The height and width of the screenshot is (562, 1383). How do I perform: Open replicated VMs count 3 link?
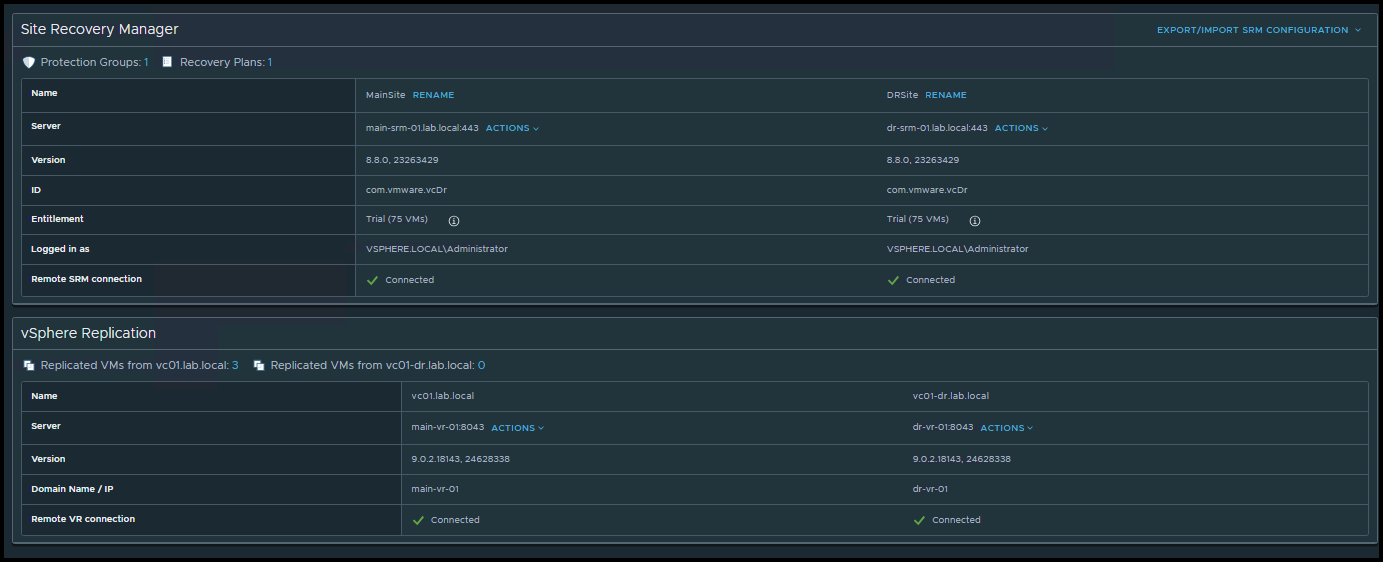[x=235, y=366]
